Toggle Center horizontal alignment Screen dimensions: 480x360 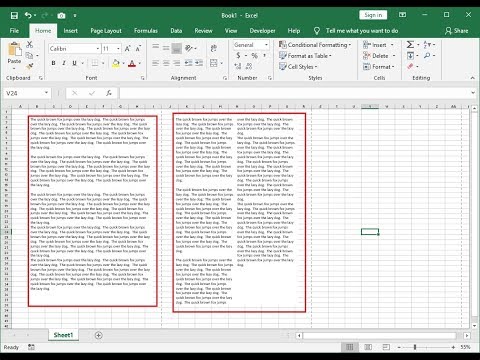166,63
